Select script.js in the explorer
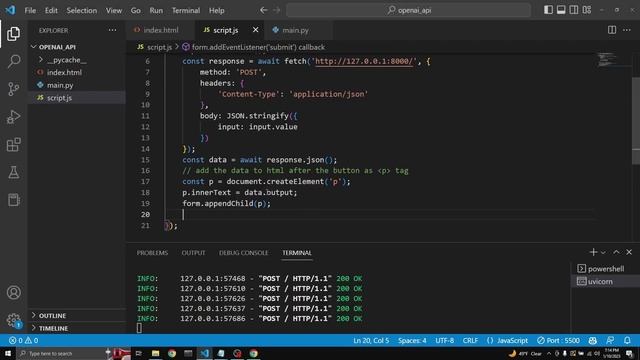 [76, 98]
